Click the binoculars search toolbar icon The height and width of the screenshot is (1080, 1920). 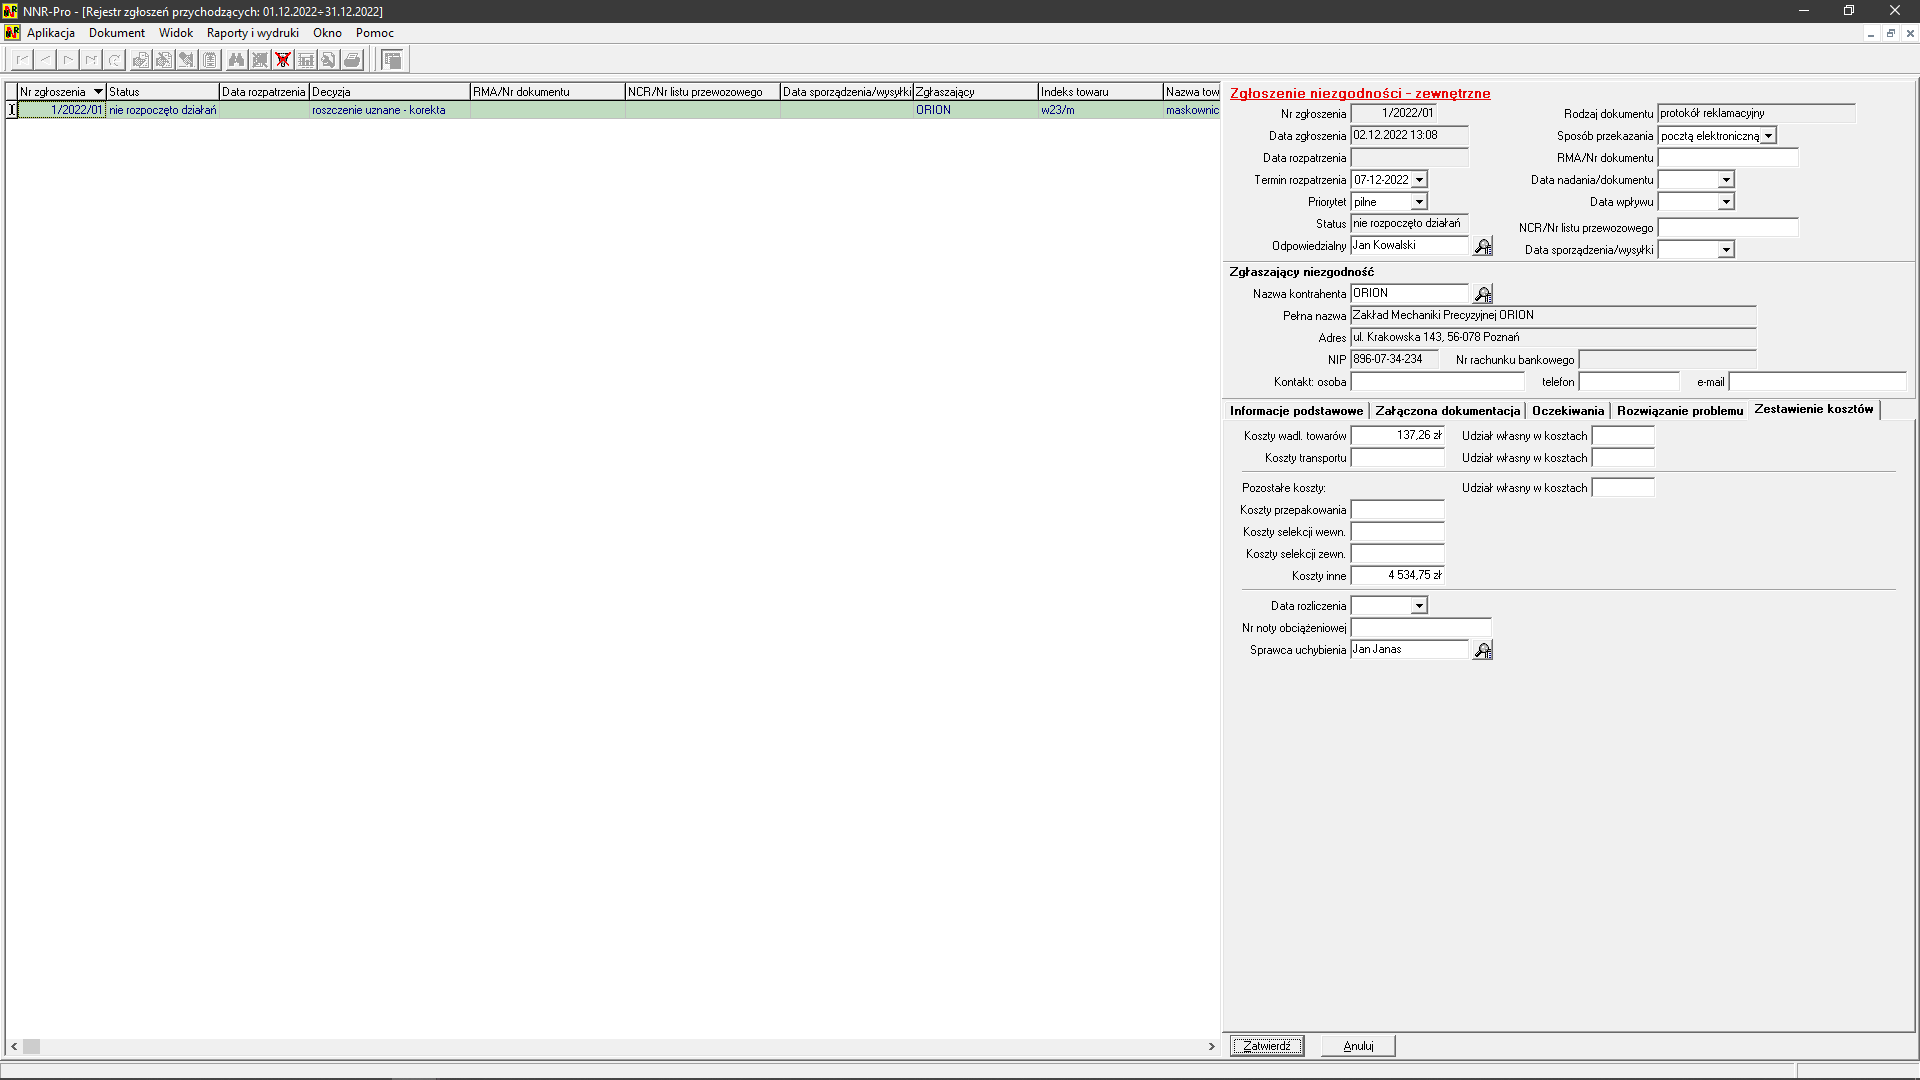click(x=236, y=60)
